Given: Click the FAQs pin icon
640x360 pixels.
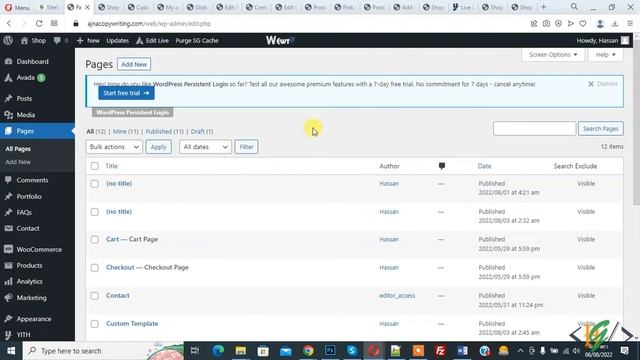Looking at the screenshot, I should tap(9, 212).
